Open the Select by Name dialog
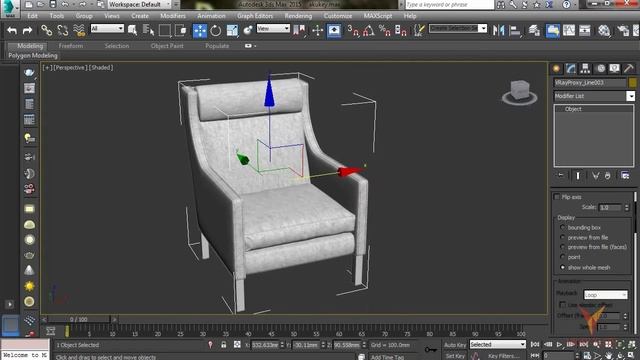Screen dimensions: 640x360 (149, 31)
